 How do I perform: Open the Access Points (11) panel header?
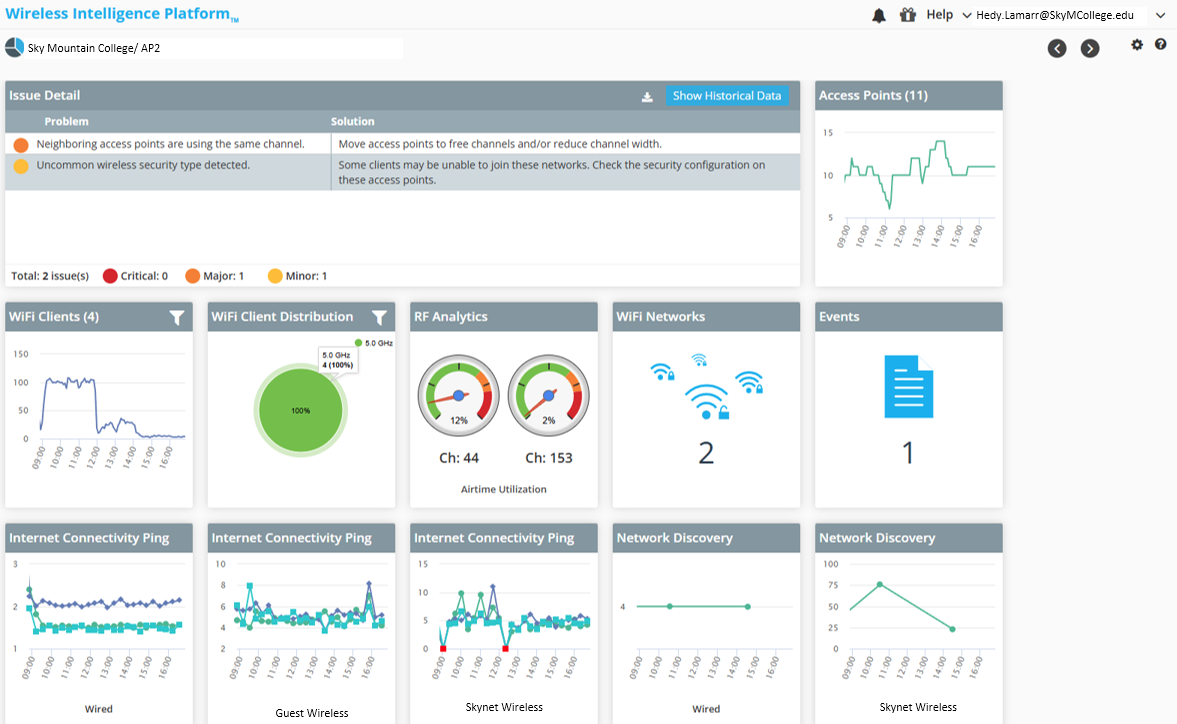(x=909, y=95)
